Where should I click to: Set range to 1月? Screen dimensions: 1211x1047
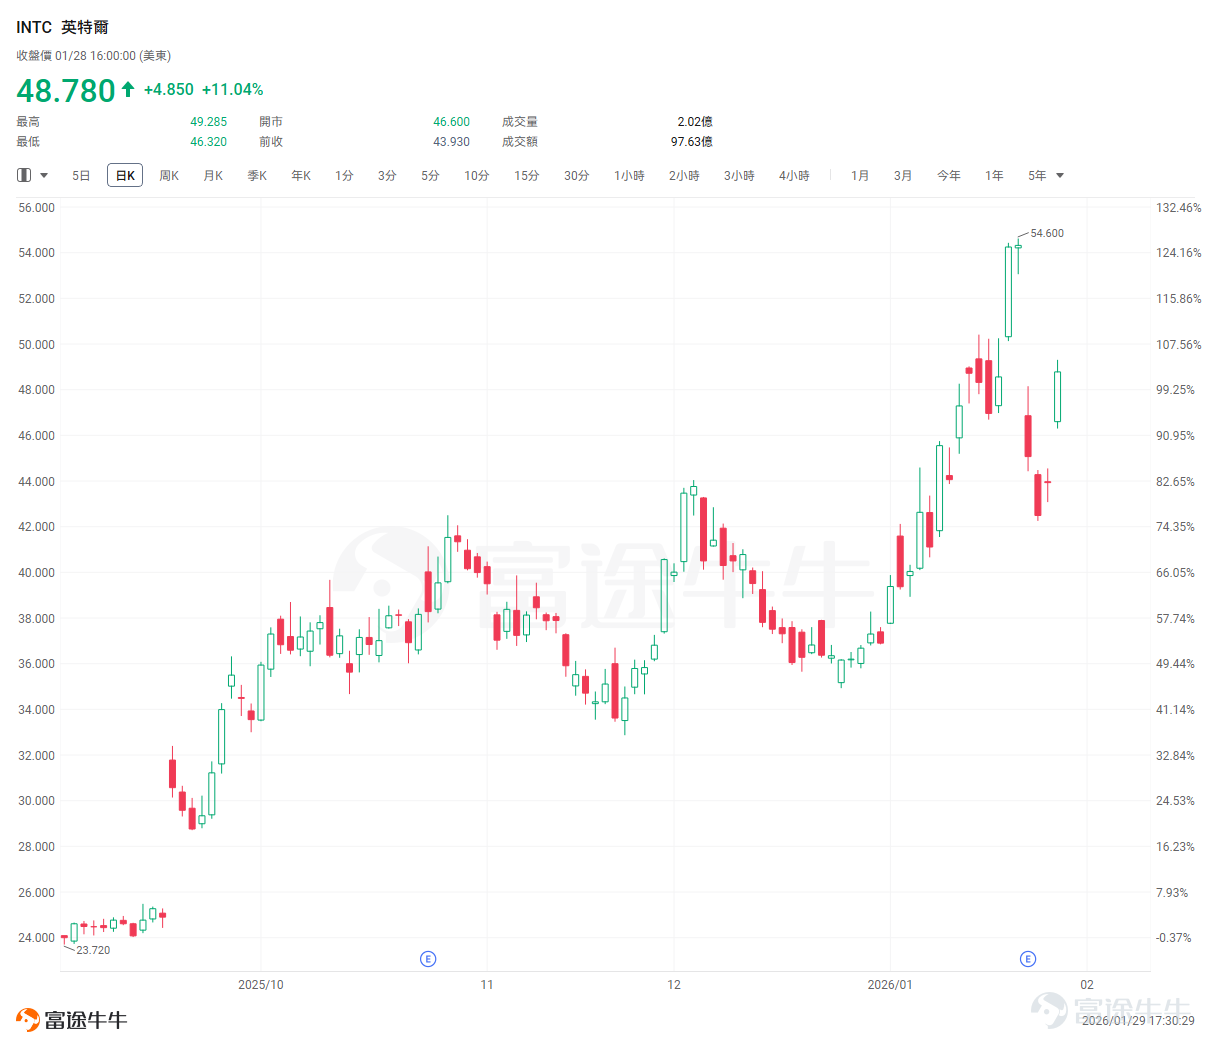[860, 176]
